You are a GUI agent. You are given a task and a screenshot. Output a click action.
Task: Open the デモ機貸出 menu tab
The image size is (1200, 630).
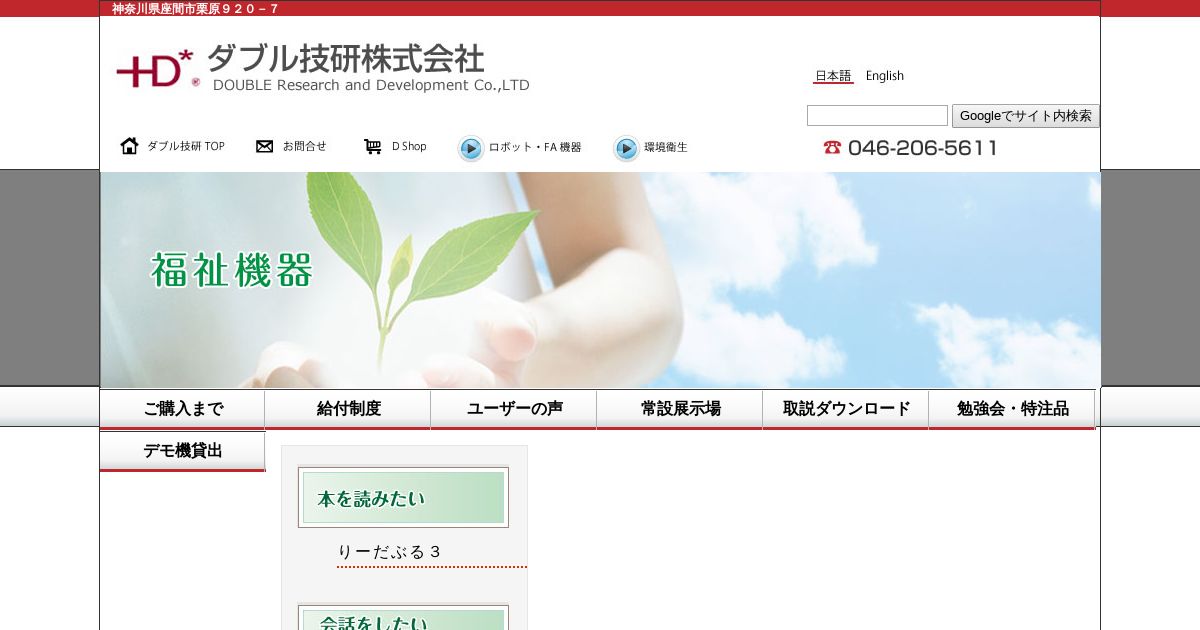pyautogui.click(x=182, y=451)
